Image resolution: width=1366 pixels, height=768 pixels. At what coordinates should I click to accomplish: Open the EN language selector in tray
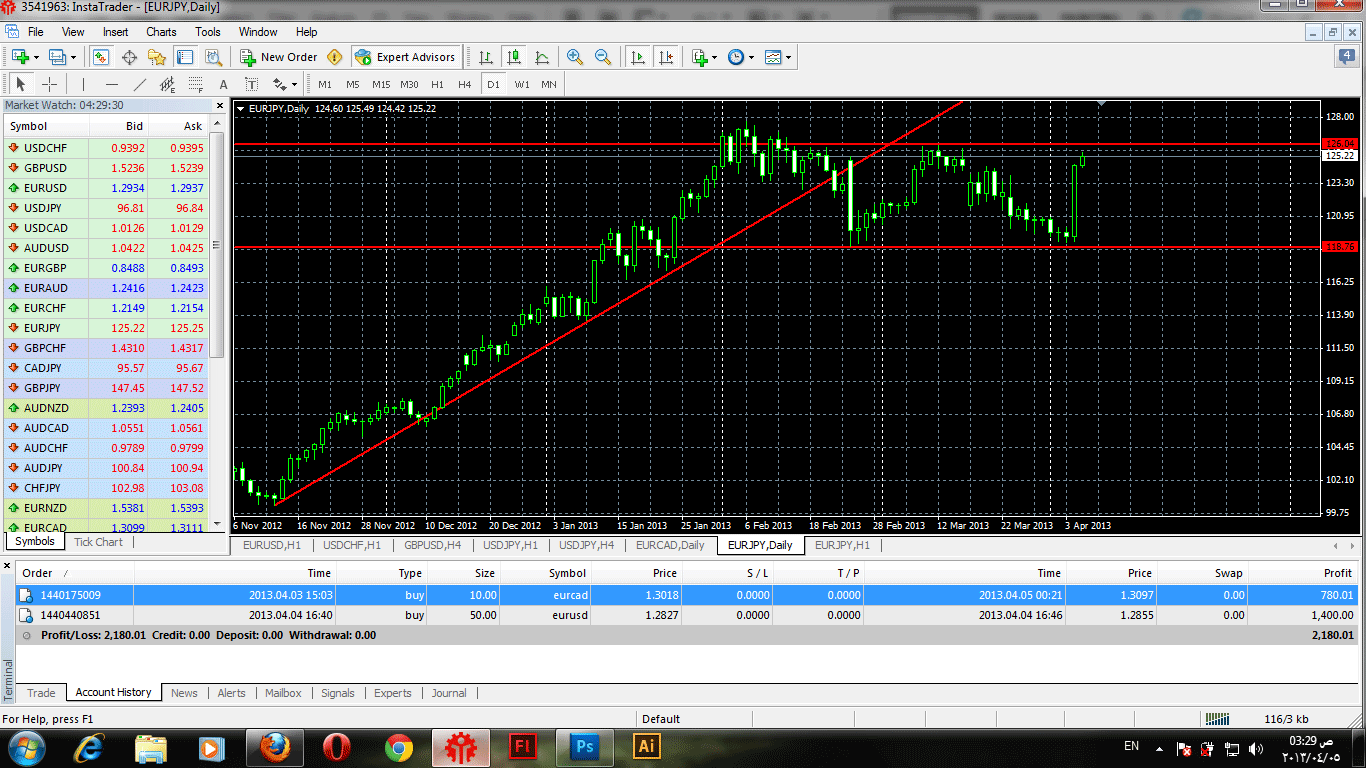coord(1131,746)
